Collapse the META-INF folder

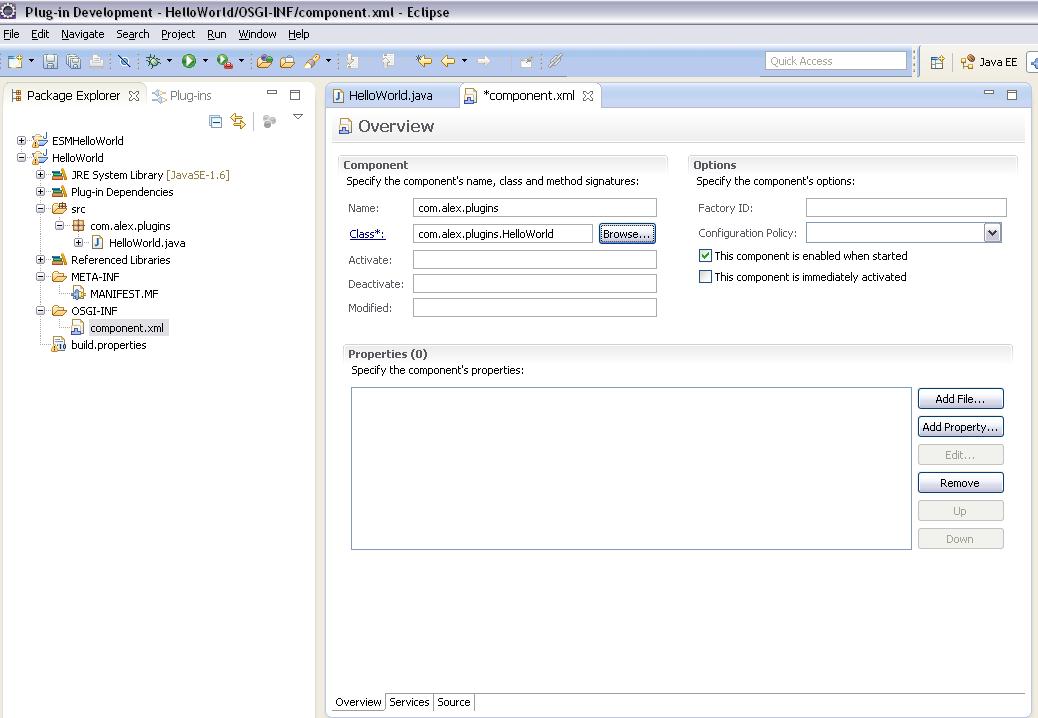click(40, 277)
